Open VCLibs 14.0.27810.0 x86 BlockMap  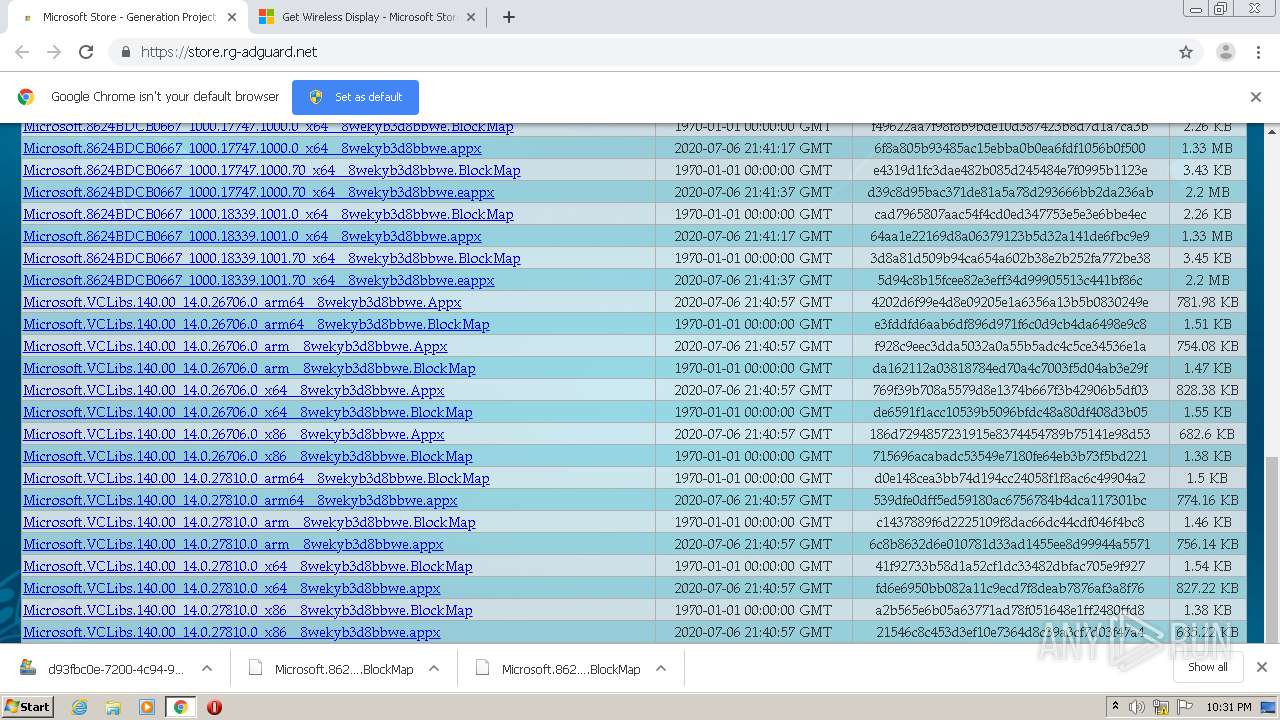247,611
